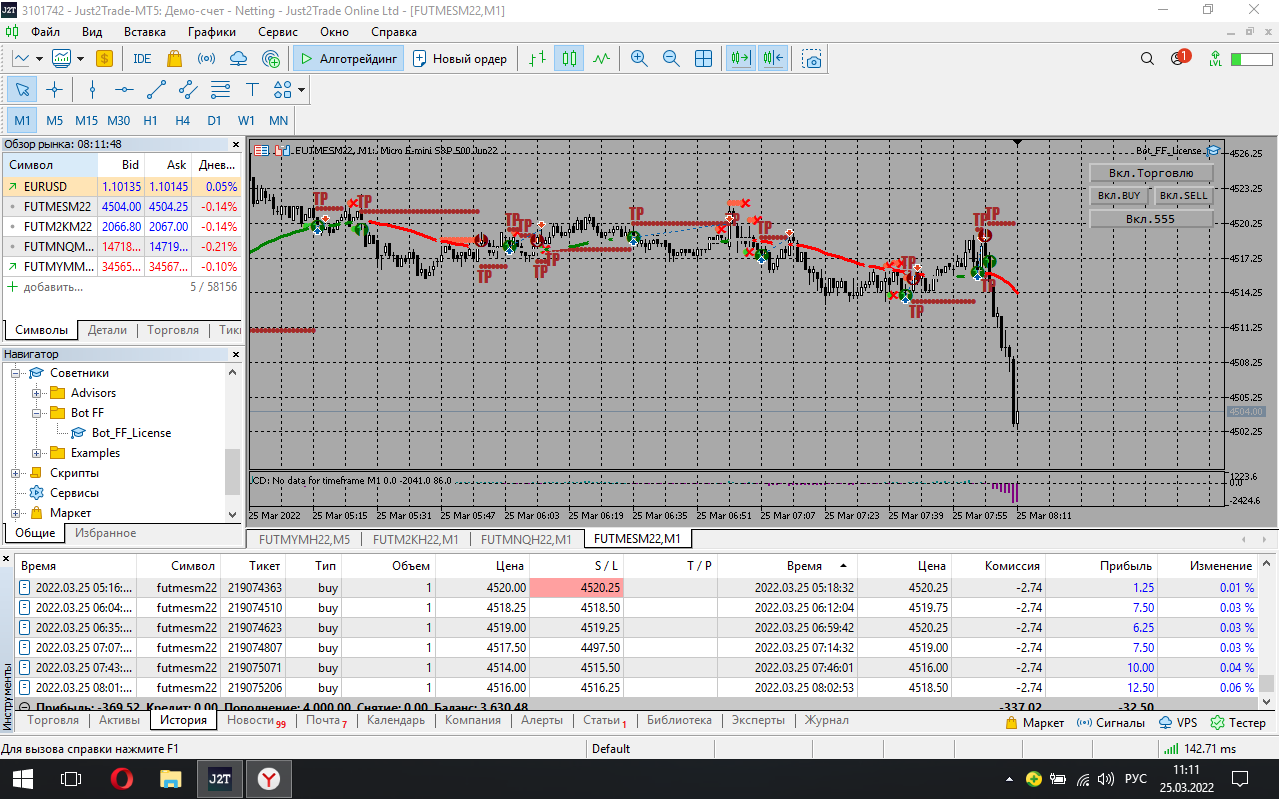Open the new chart icon
1279x799 pixels.
[21, 58]
